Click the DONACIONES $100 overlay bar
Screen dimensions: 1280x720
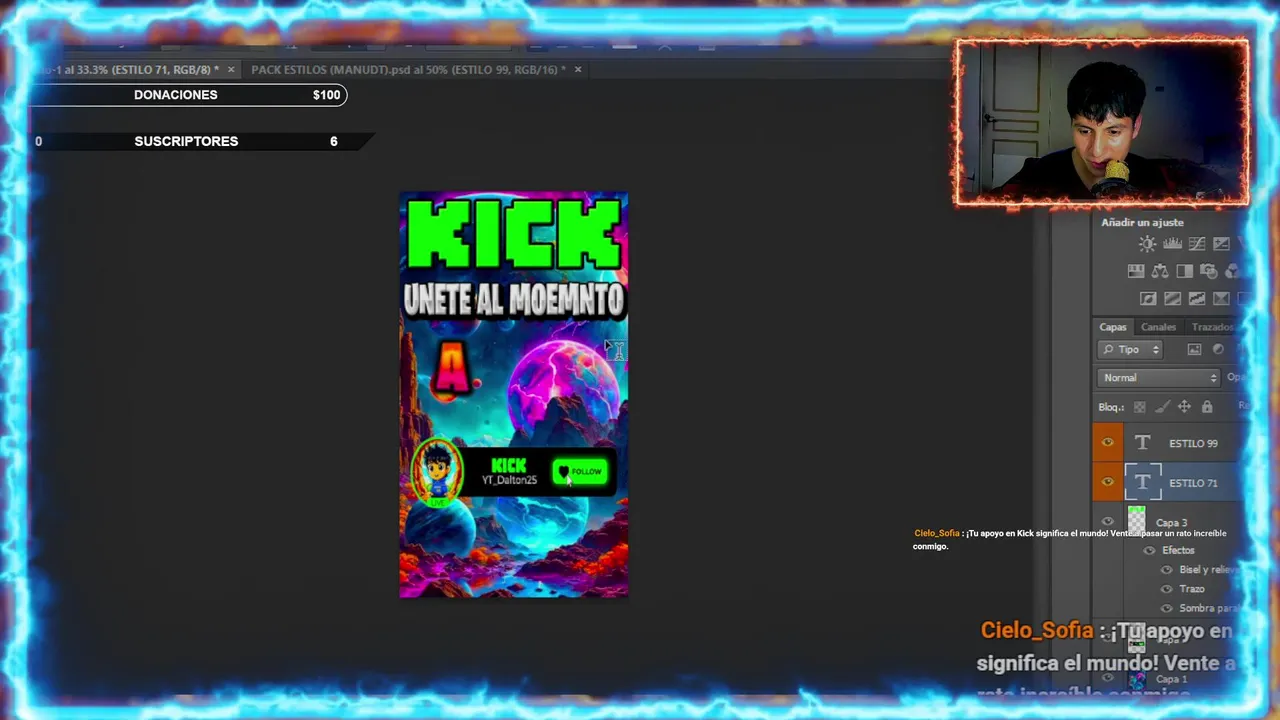pyautogui.click(x=190, y=95)
